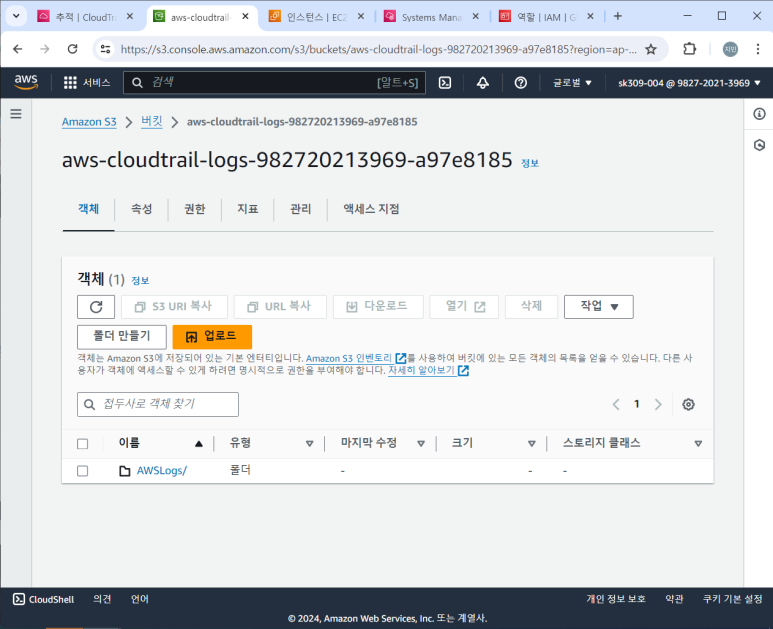This screenshot has width=773, height=629.
Task: Open the hamburger side navigation menu
Action: [16, 114]
